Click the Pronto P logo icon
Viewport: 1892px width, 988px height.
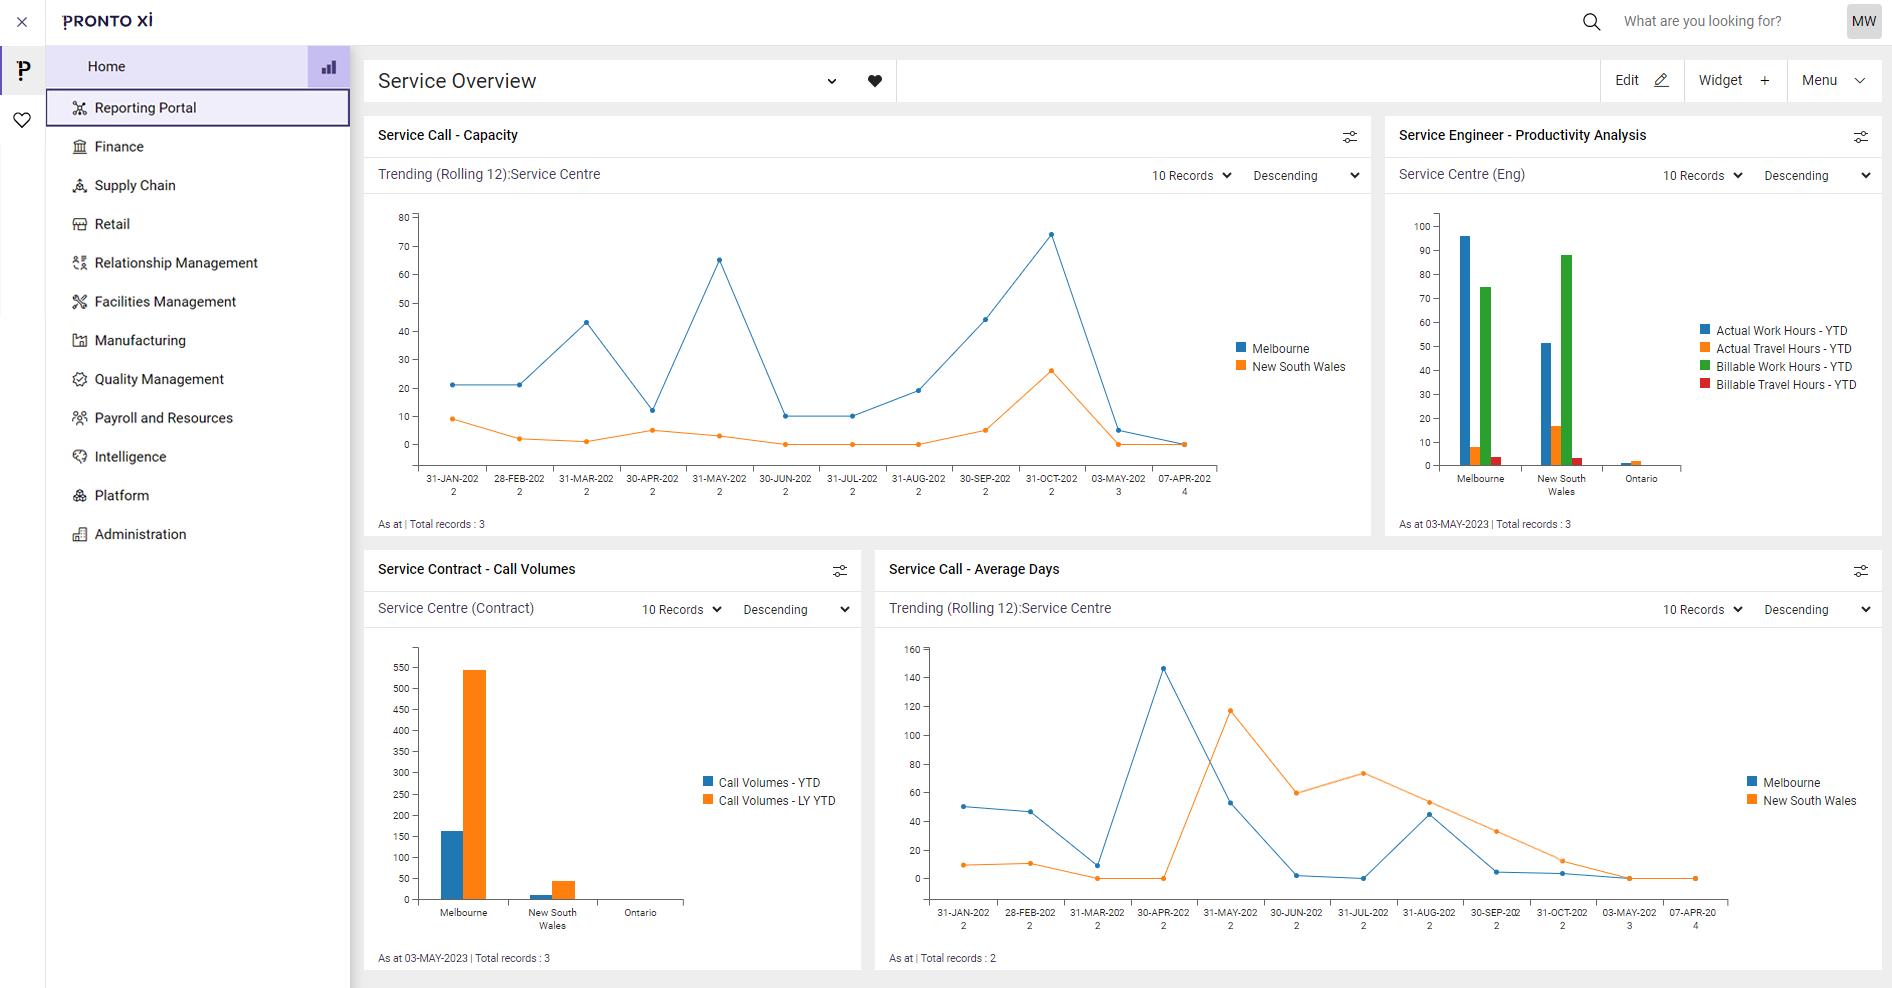[x=23, y=70]
